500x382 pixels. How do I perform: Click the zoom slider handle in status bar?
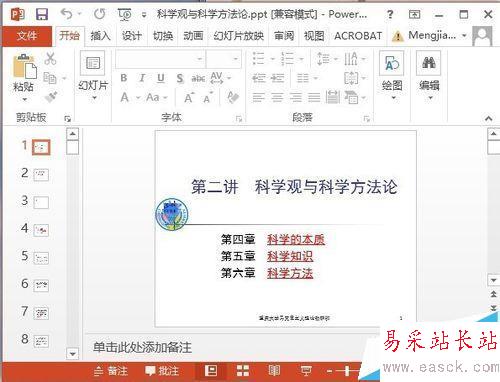point(347,371)
